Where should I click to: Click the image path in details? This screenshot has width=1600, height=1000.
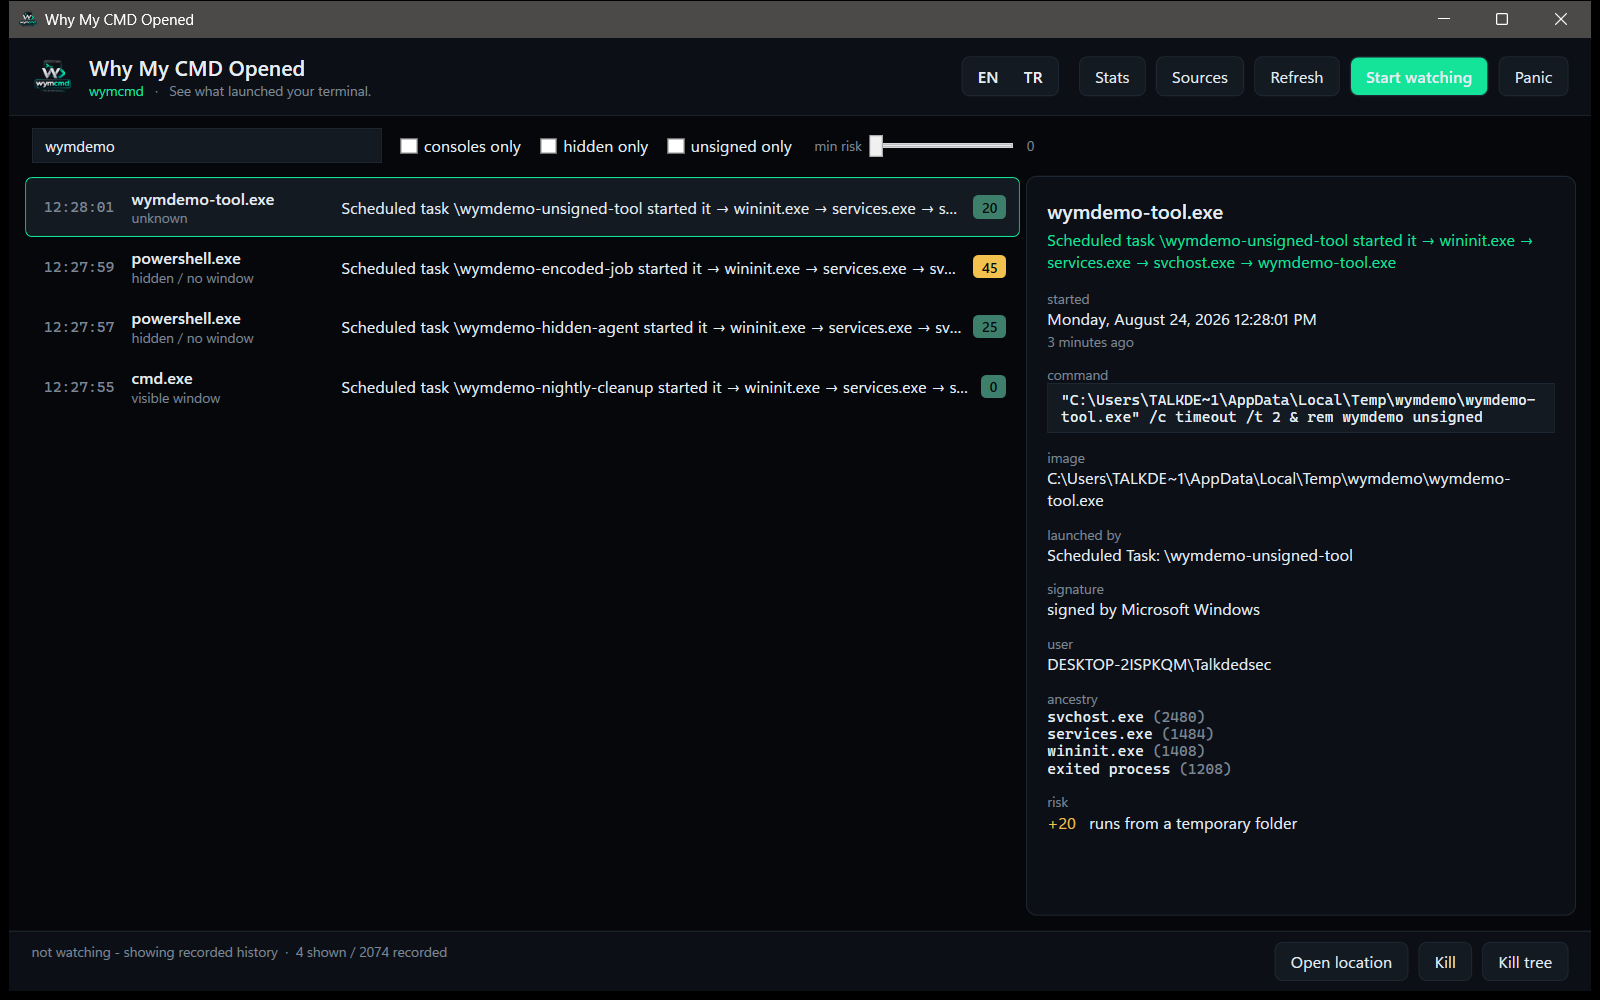coord(1278,489)
